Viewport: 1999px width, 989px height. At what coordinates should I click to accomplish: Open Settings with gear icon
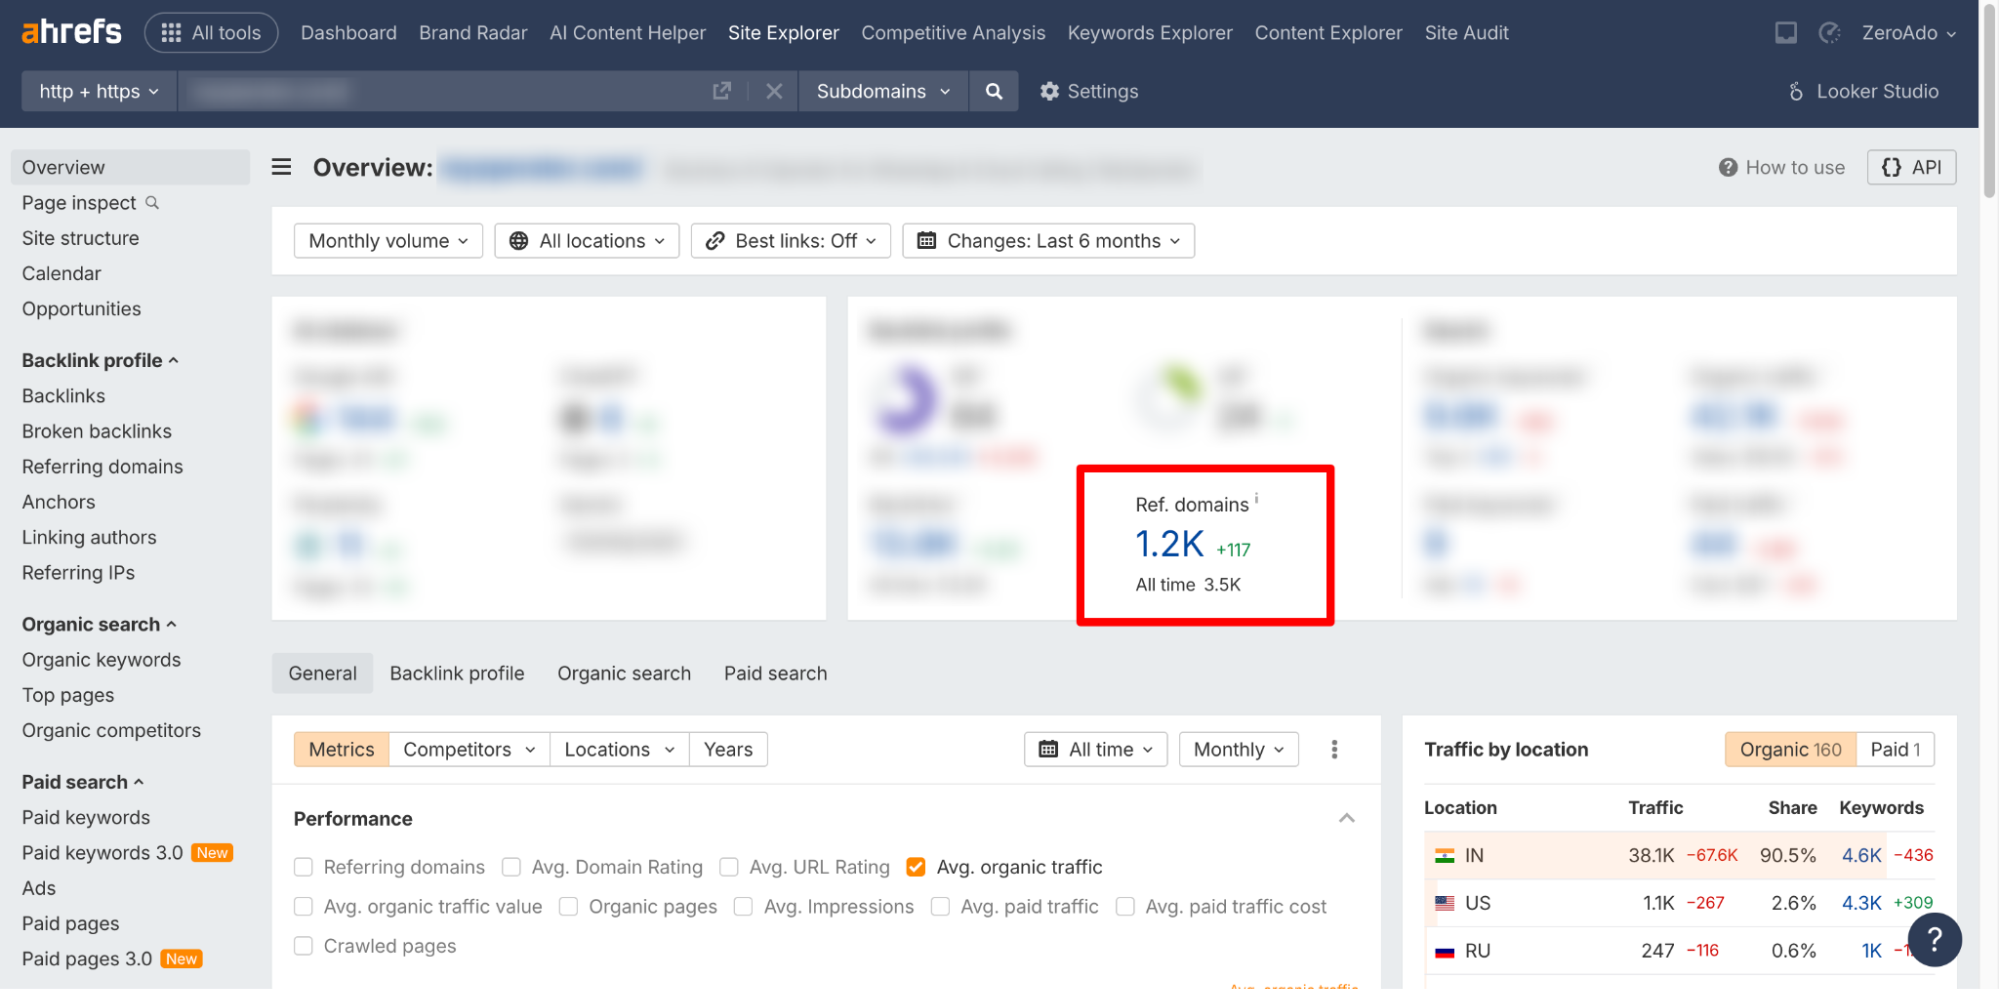[x=1089, y=91]
